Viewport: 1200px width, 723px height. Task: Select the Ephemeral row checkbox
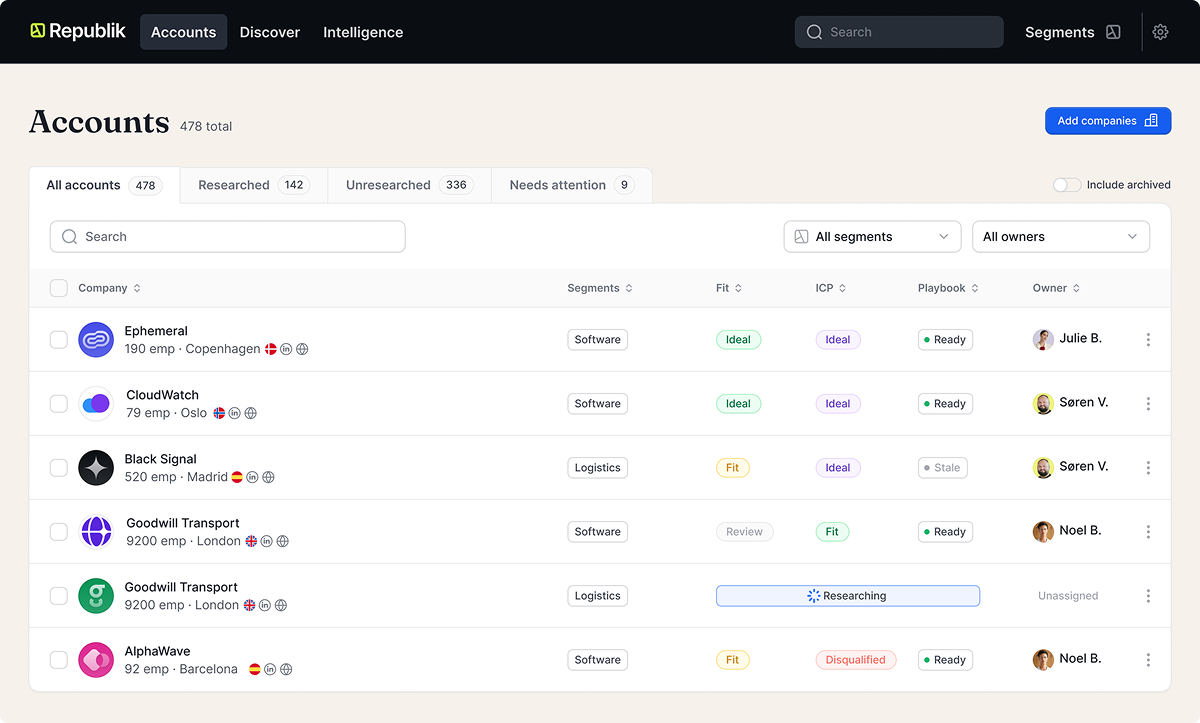pyautogui.click(x=59, y=340)
